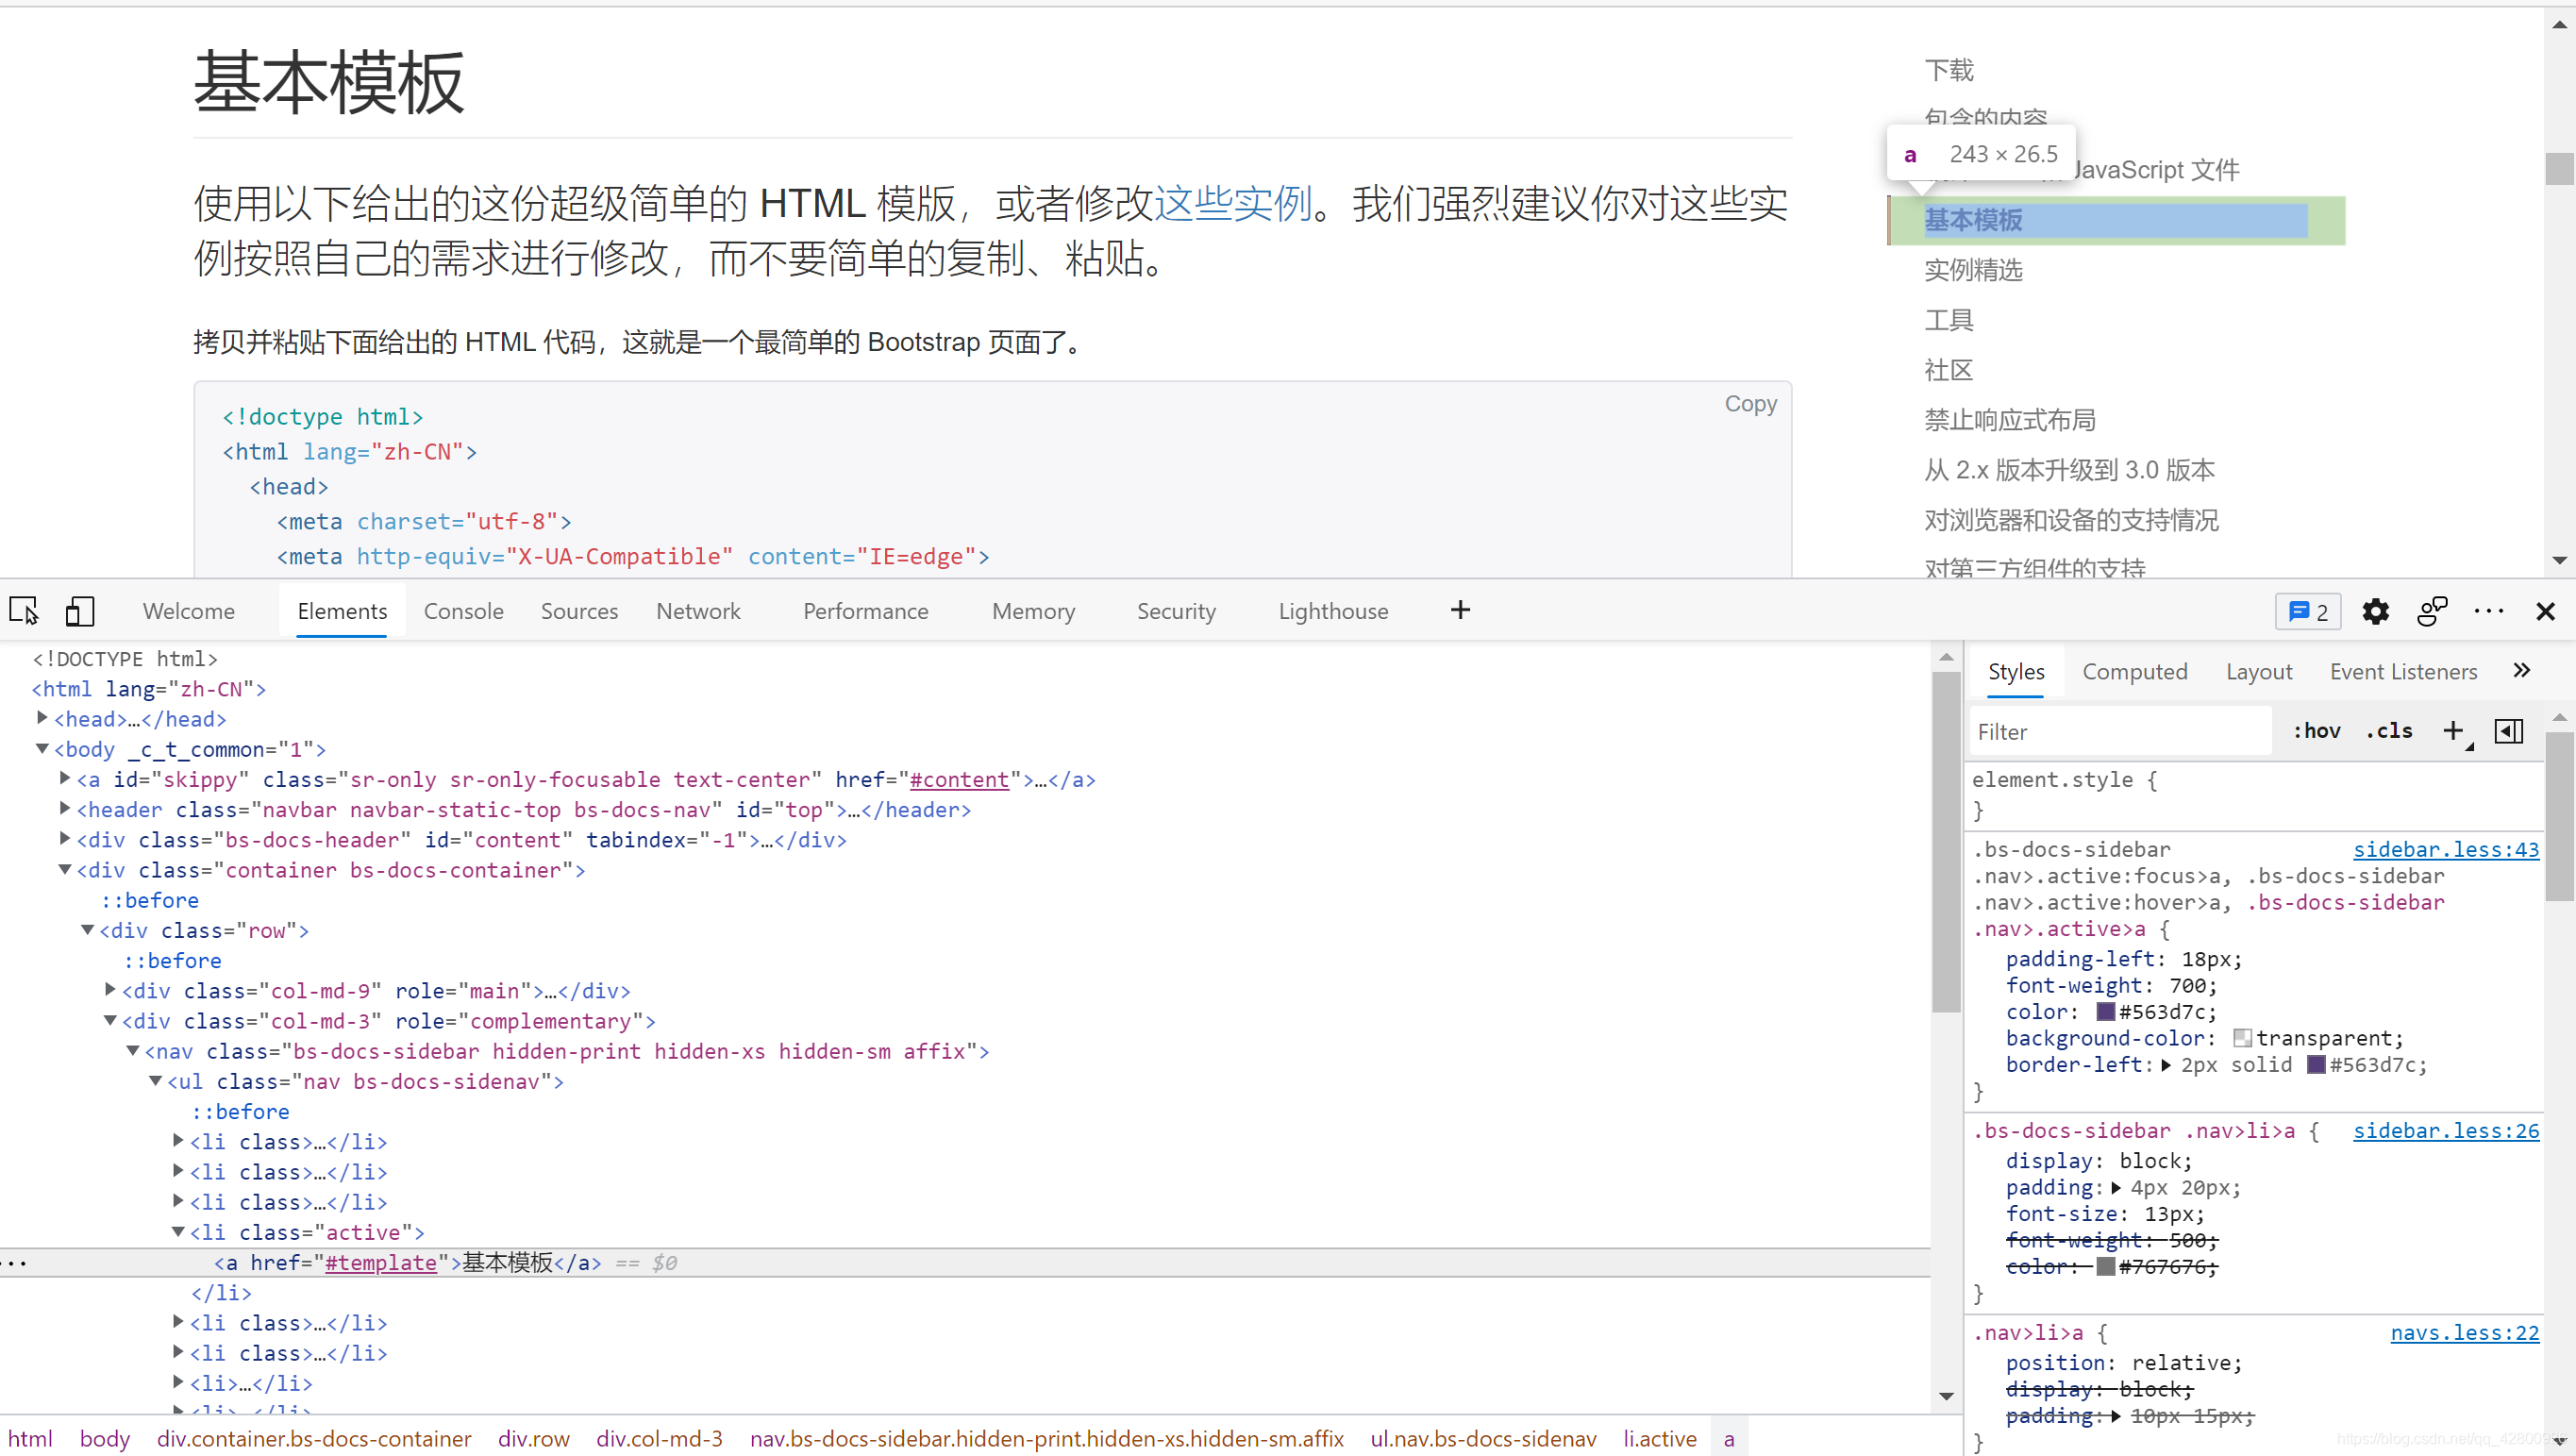This screenshot has width=2576, height=1456.
Task: Click the feedback person icon
Action: (2431, 611)
